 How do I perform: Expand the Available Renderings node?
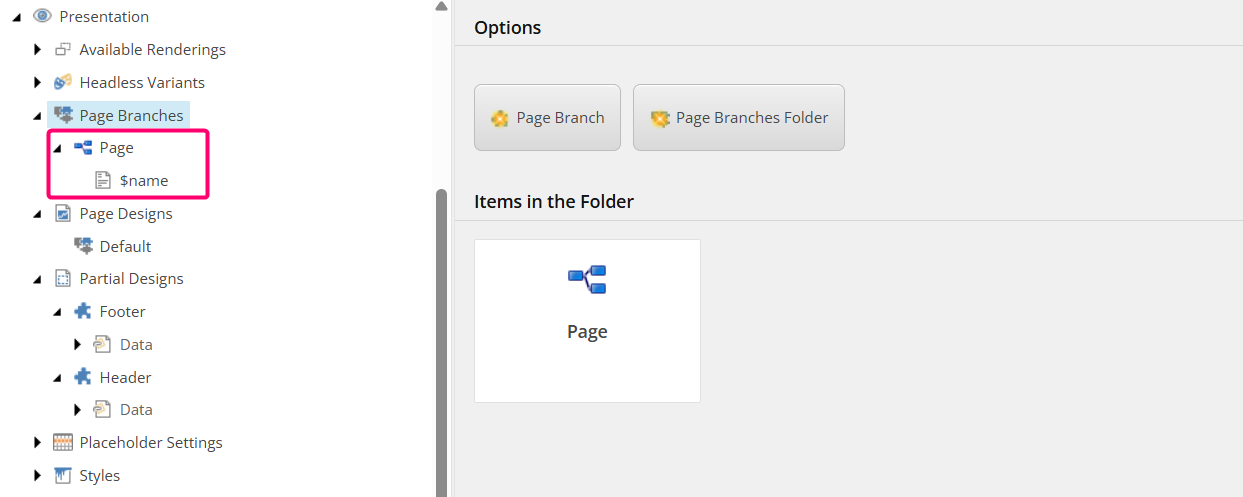coord(37,50)
